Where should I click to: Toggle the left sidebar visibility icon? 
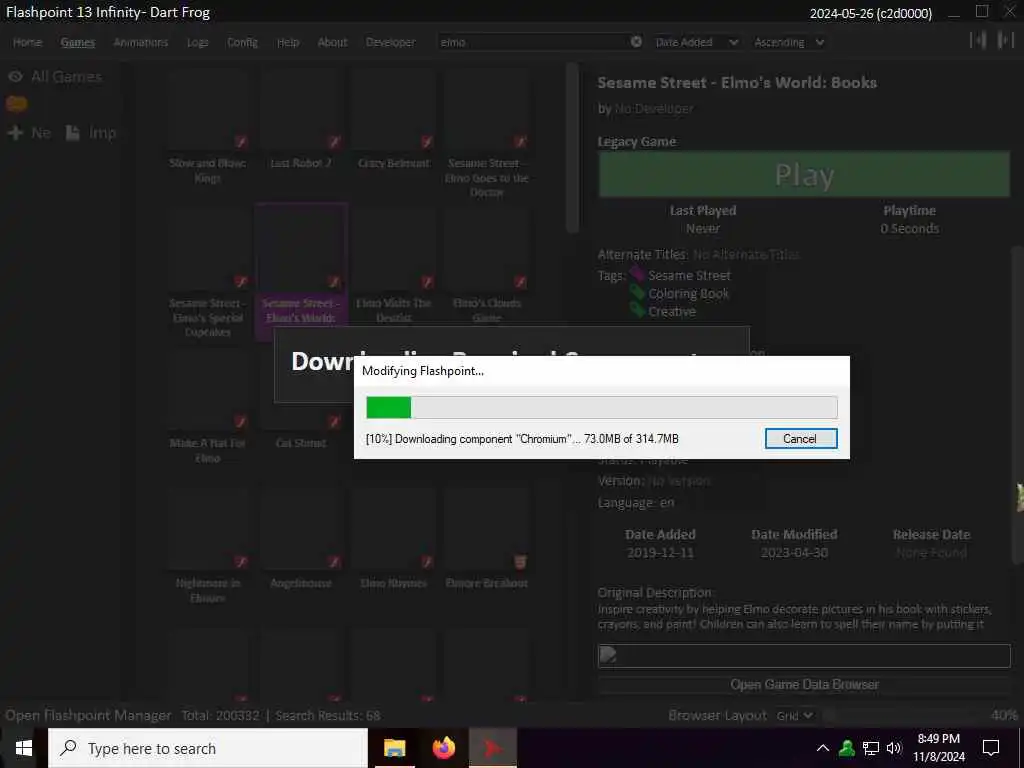(x=978, y=40)
